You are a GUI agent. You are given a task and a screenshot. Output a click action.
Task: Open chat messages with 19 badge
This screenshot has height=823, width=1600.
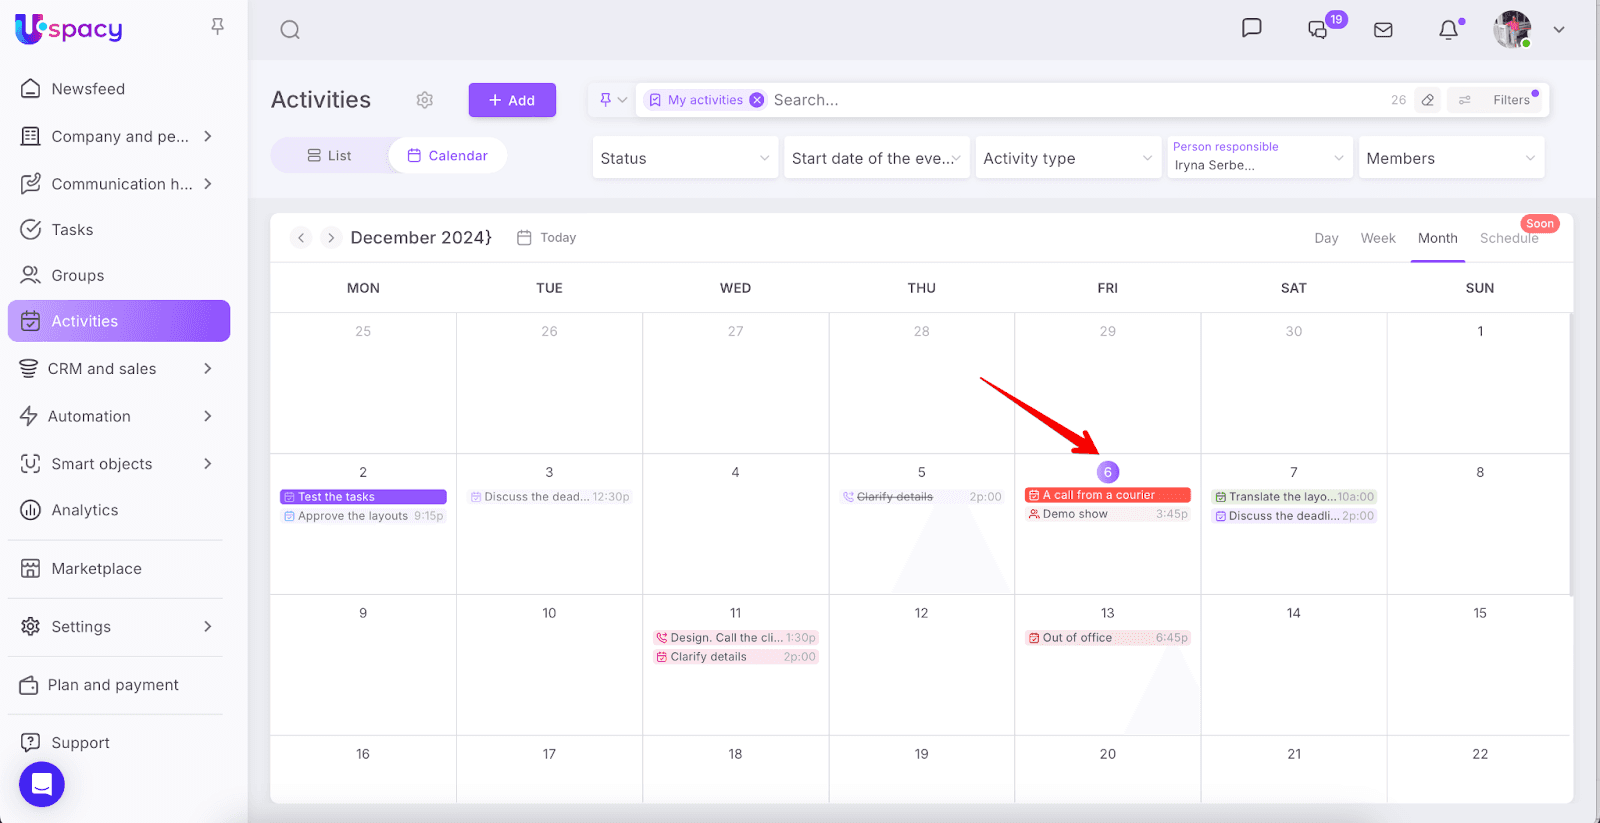1318,30
